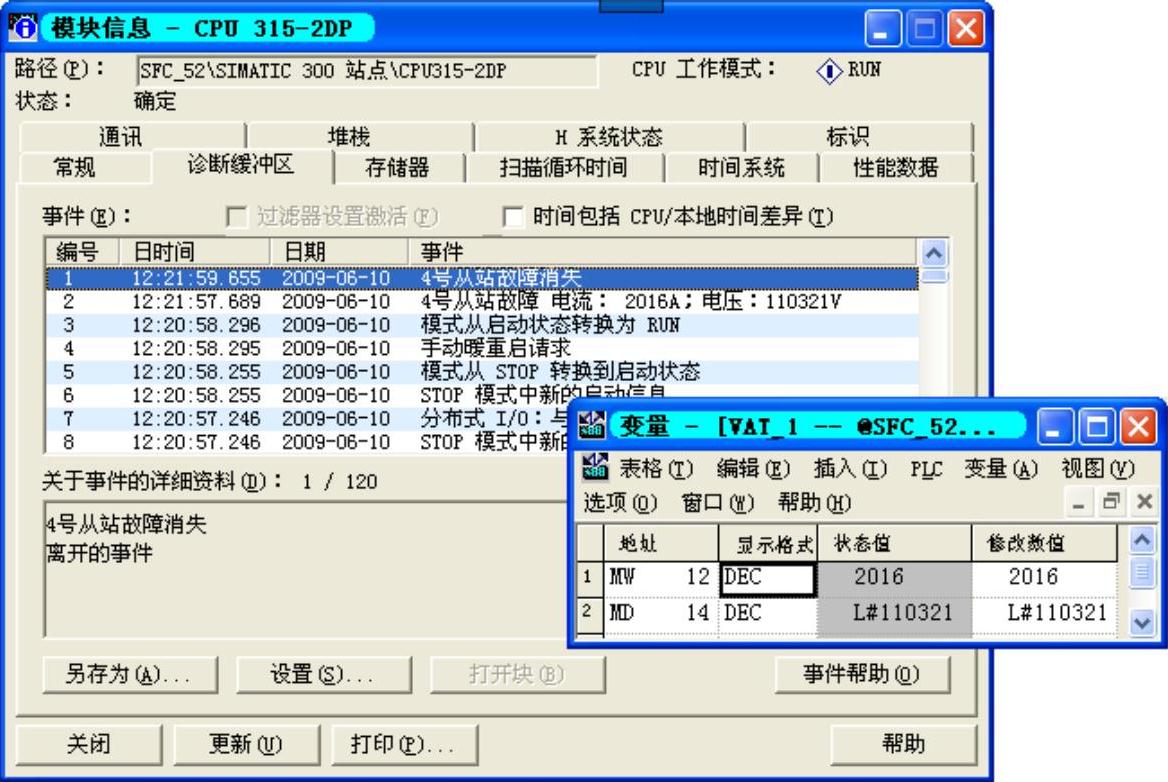Click the module information title bar icon
The width and height of the screenshot is (1168, 782).
tap(23, 28)
